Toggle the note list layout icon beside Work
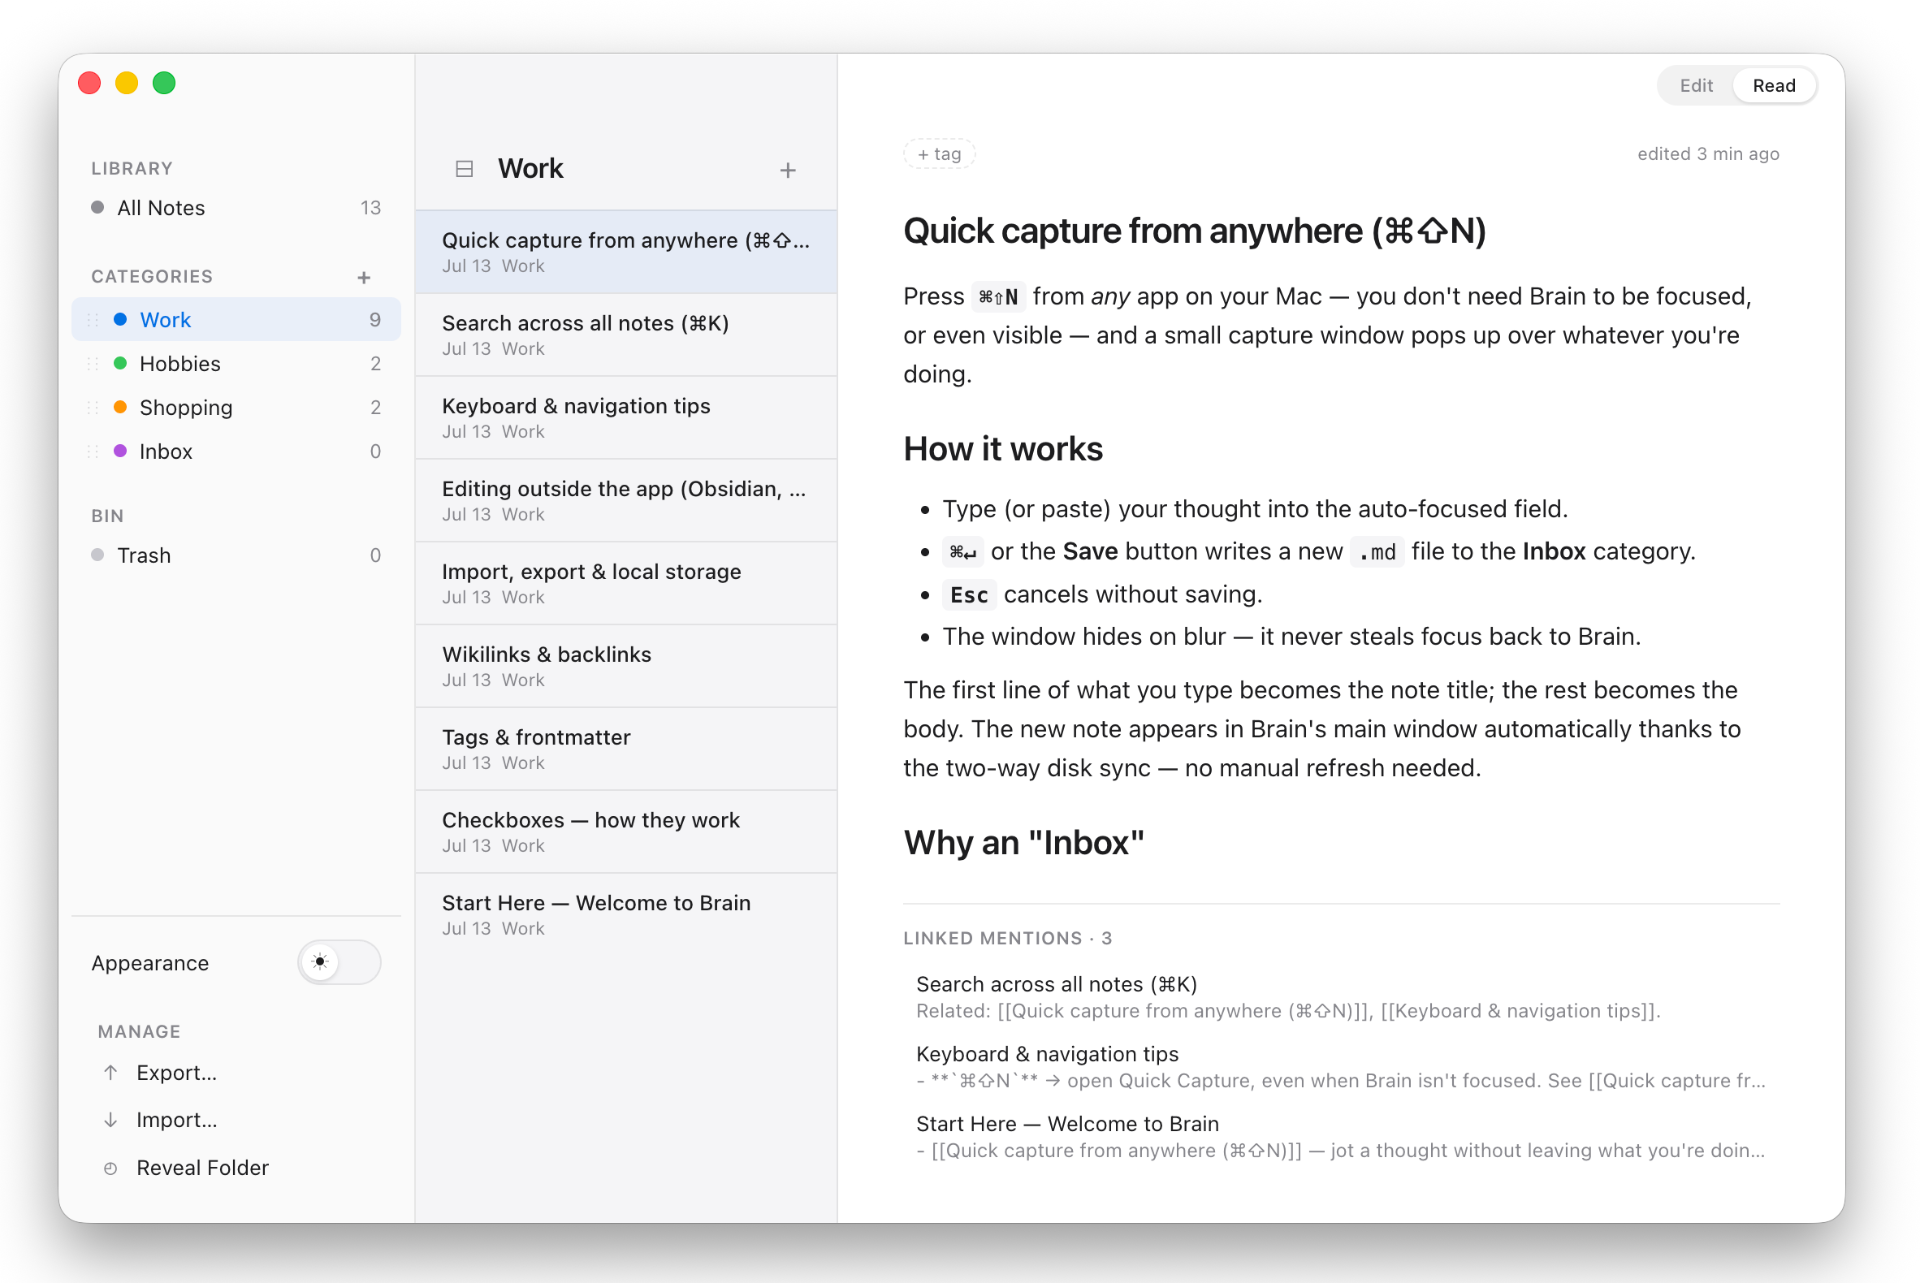1920x1283 pixels. [x=464, y=169]
